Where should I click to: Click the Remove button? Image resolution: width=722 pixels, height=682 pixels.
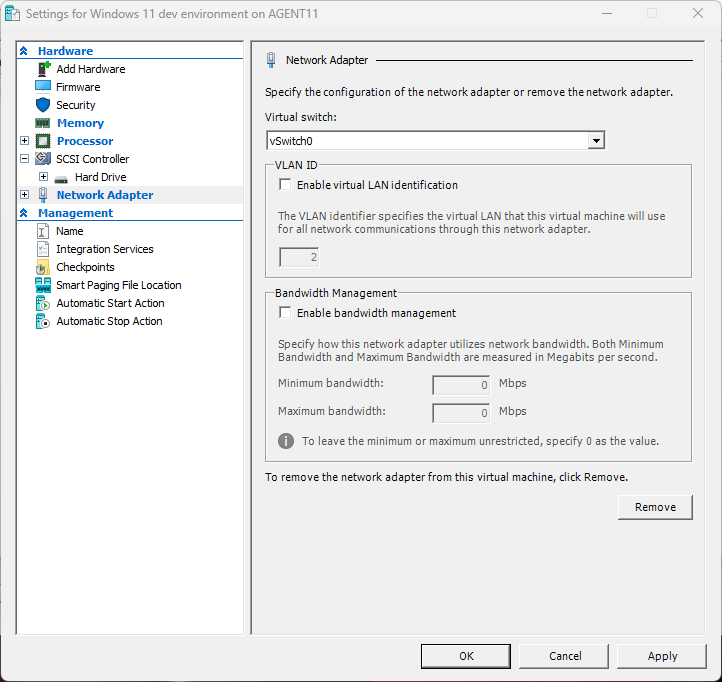(x=655, y=507)
